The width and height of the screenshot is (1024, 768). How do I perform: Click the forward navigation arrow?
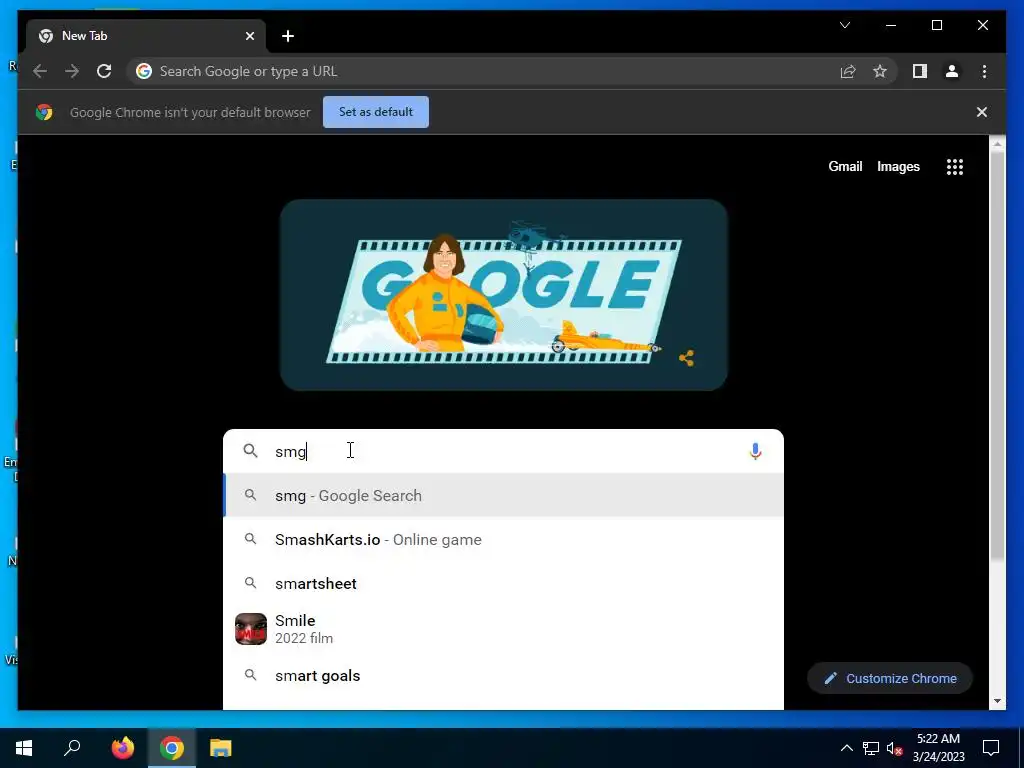[x=72, y=71]
